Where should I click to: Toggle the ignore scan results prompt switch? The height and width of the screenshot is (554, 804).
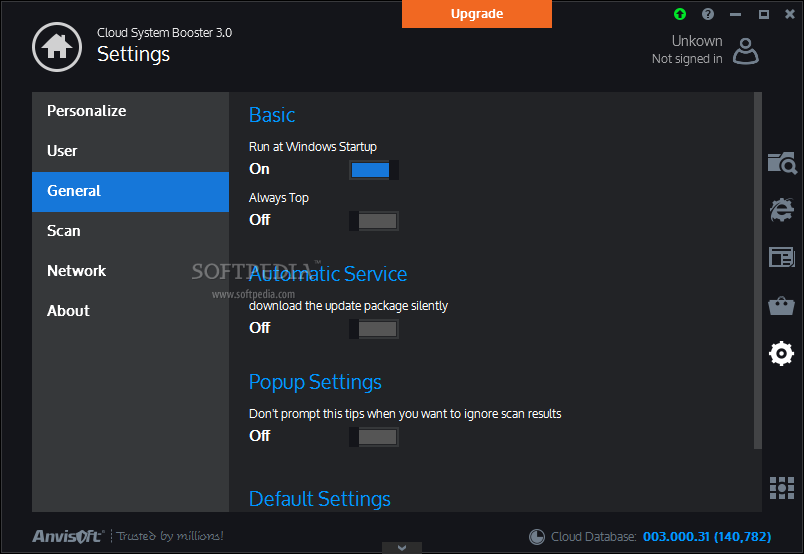coord(374,437)
